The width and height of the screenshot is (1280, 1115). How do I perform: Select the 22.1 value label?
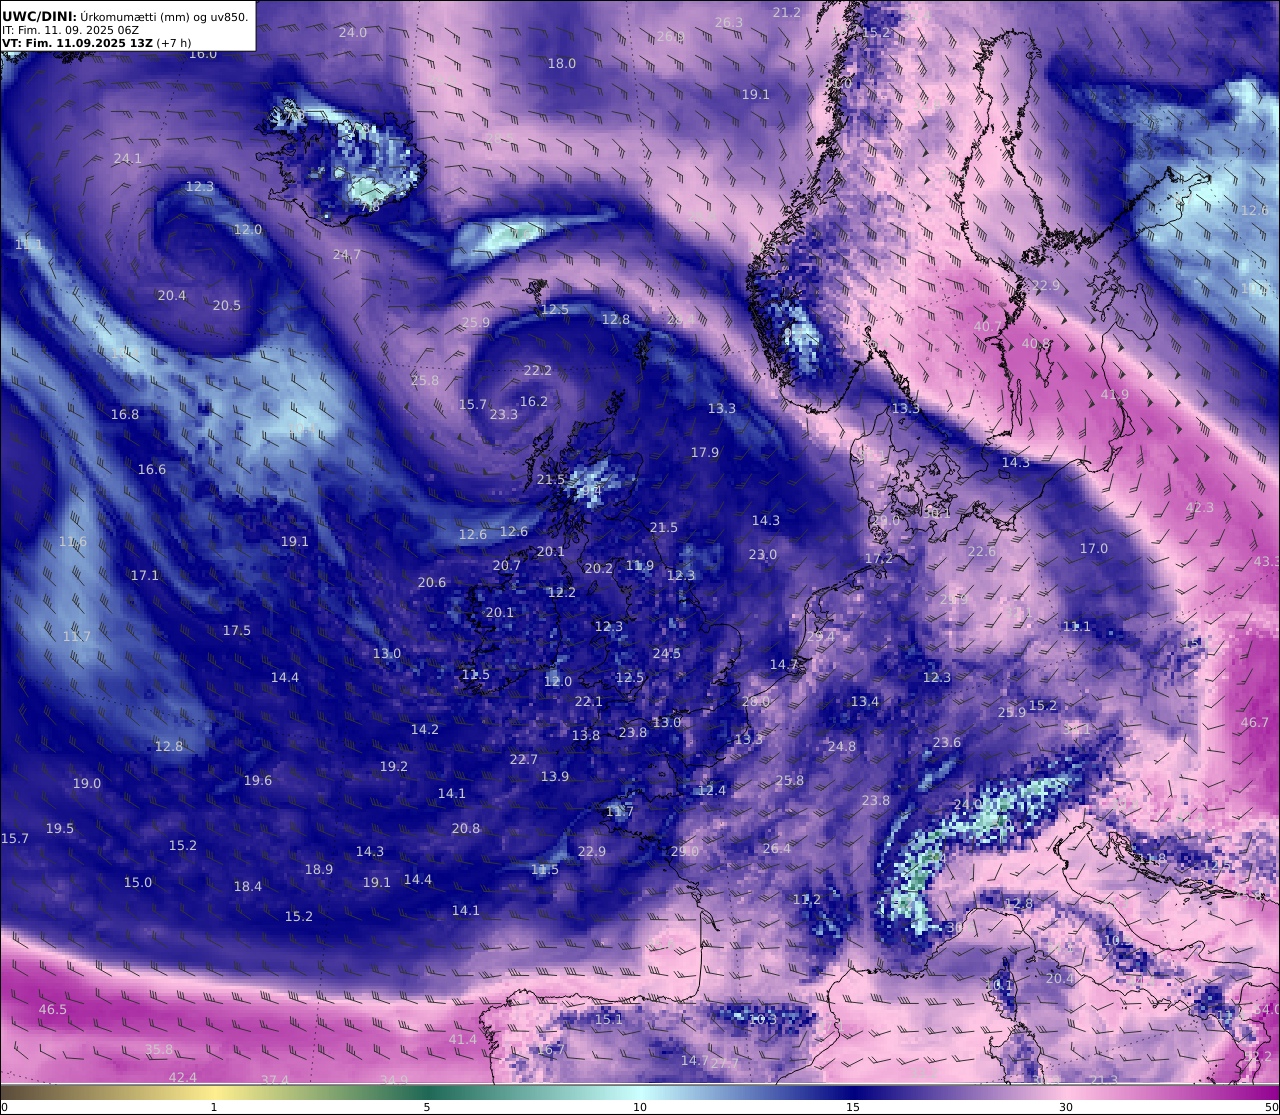click(x=589, y=701)
